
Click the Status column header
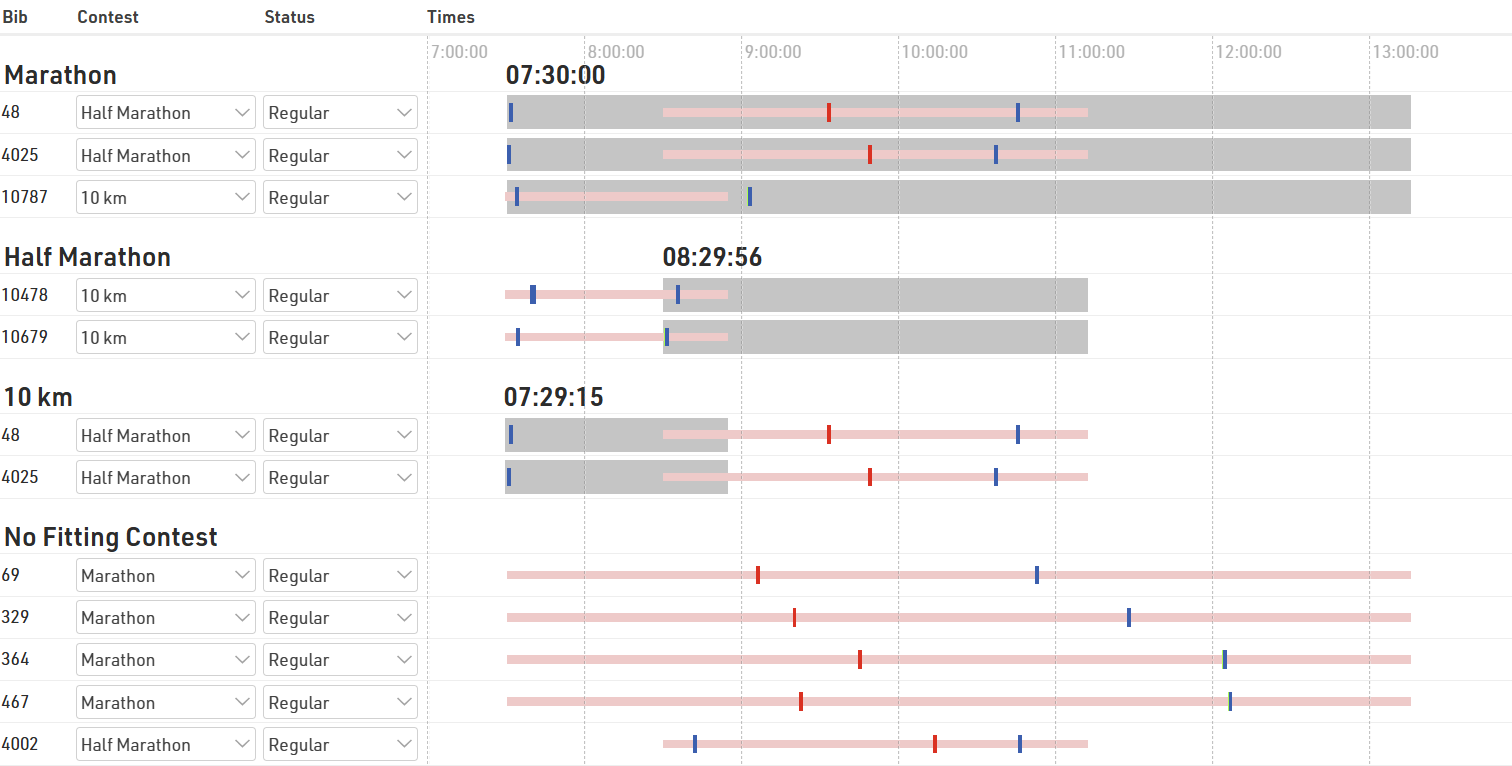tap(289, 17)
